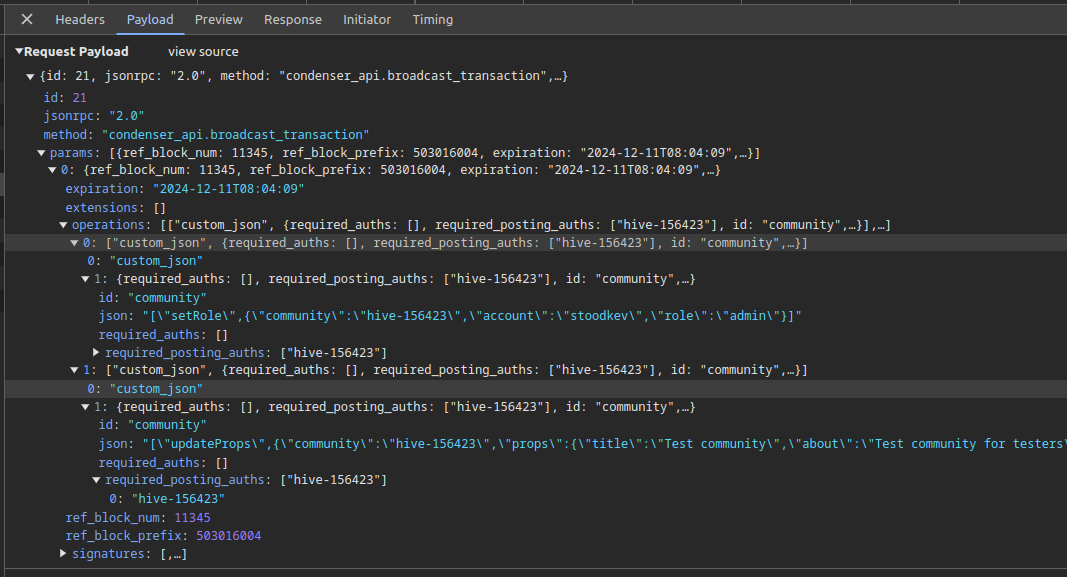Collapse the params array node
This screenshot has width=1067, height=577.
pos(41,153)
